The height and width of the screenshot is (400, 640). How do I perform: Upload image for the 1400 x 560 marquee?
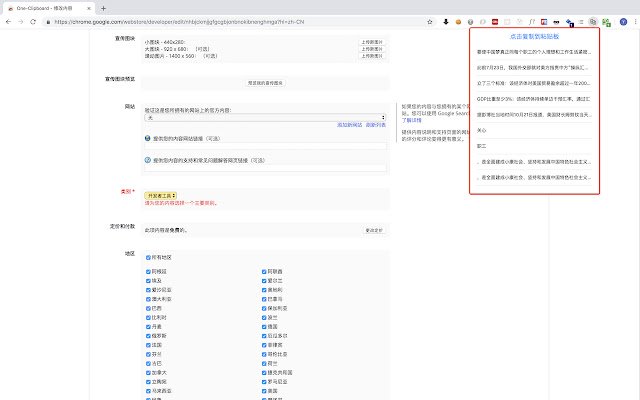[x=372, y=56]
